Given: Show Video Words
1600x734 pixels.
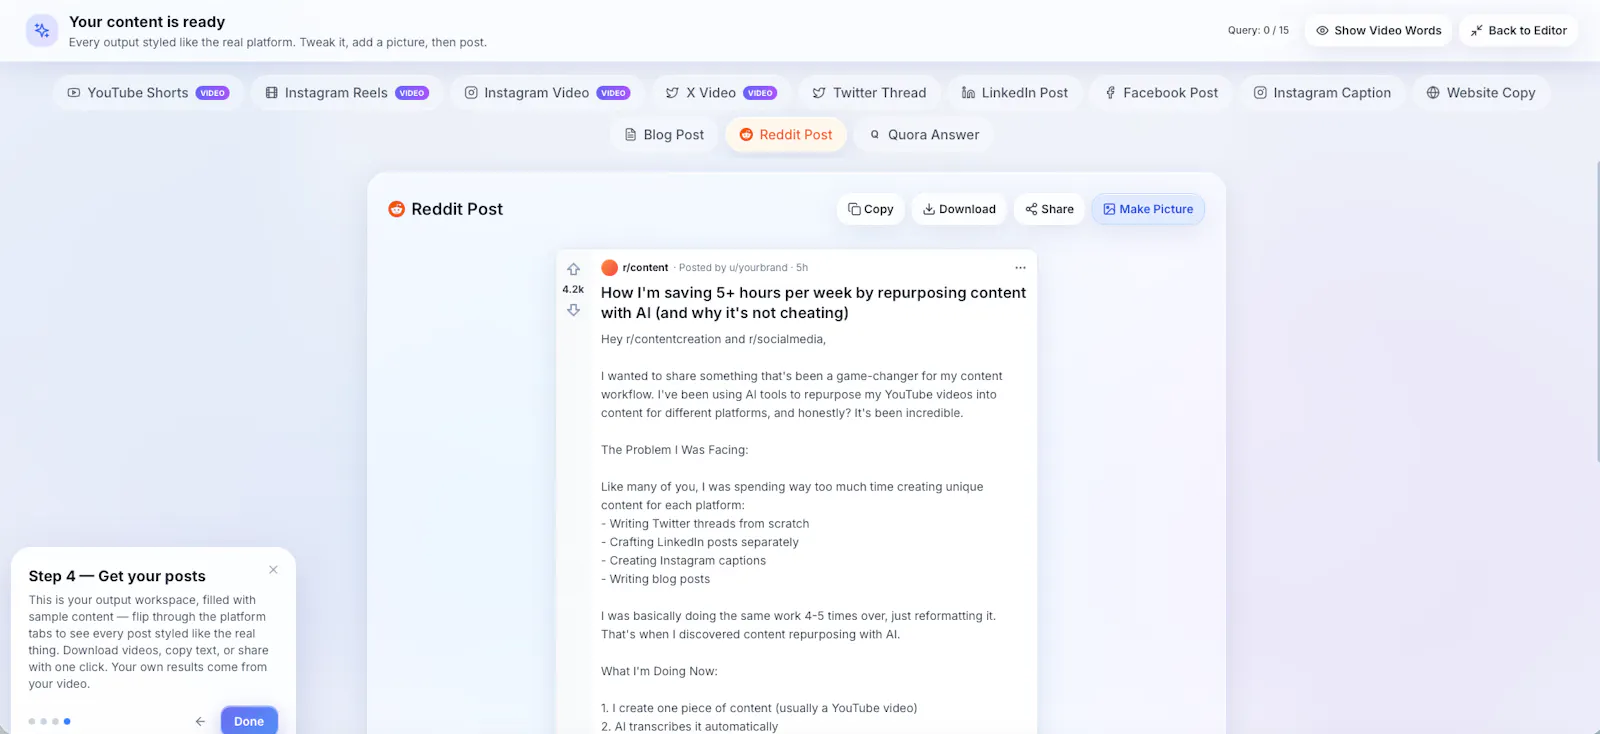Looking at the screenshot, I should click(x=1378, y=30).
